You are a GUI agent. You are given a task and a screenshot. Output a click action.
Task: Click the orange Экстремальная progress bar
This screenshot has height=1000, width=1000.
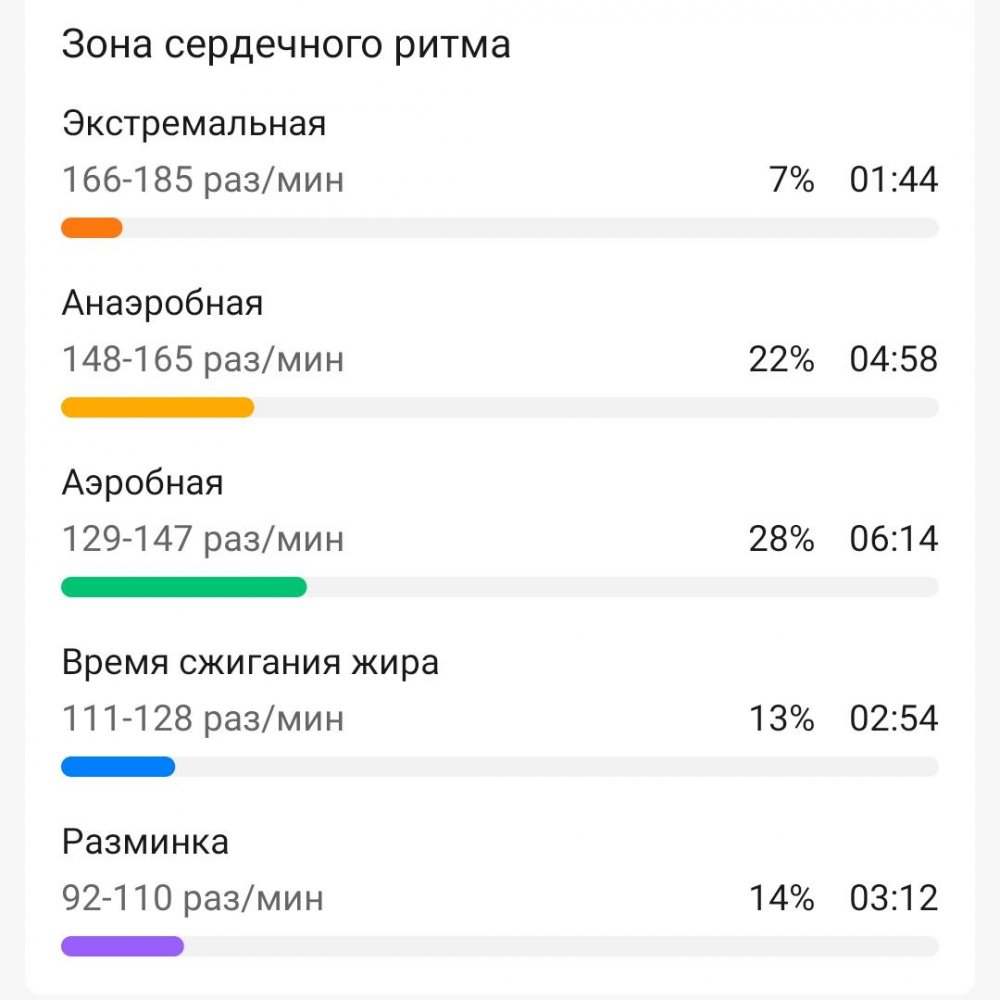click(92, 228)
